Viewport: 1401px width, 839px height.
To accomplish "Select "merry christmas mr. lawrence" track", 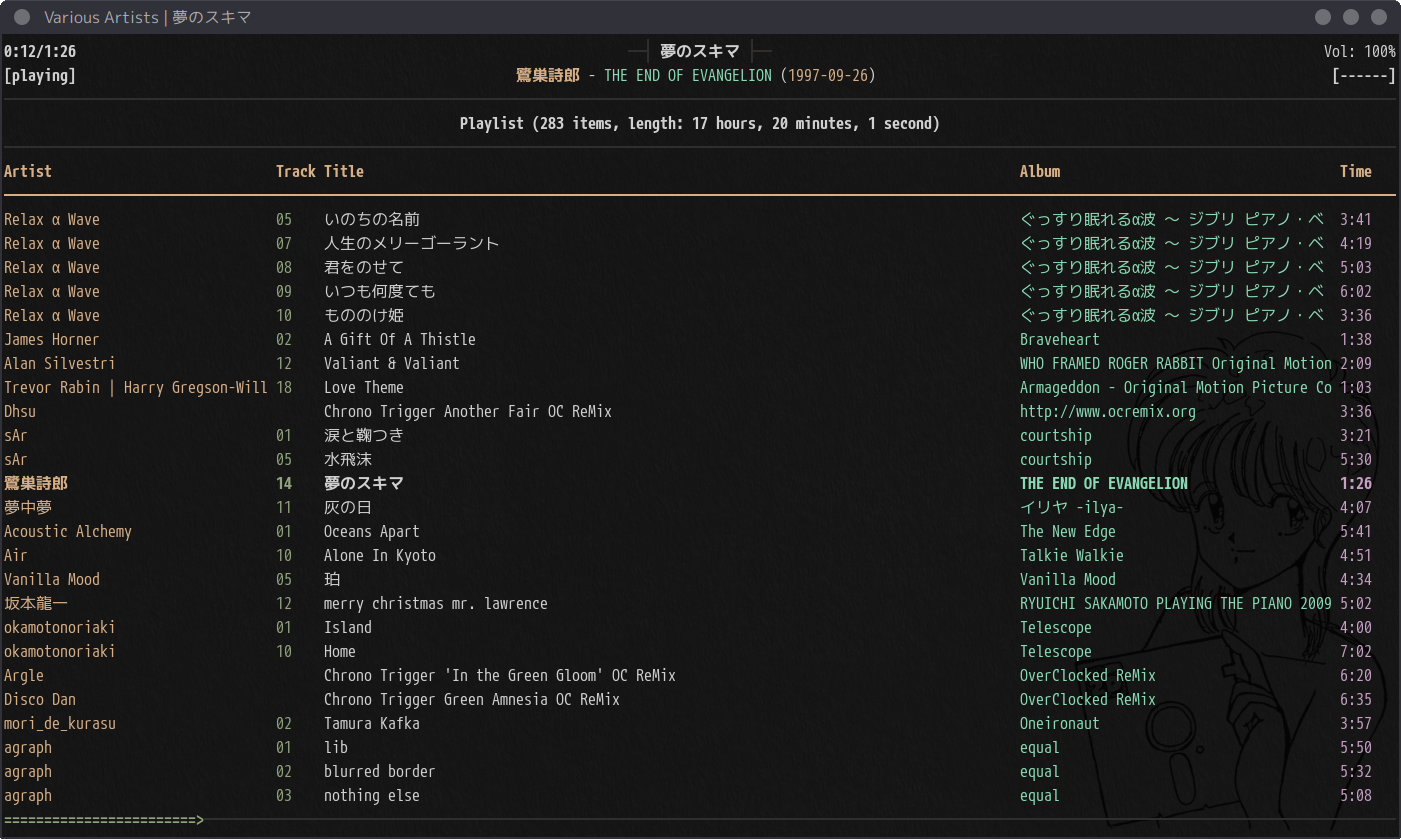I will pos(435,604).
